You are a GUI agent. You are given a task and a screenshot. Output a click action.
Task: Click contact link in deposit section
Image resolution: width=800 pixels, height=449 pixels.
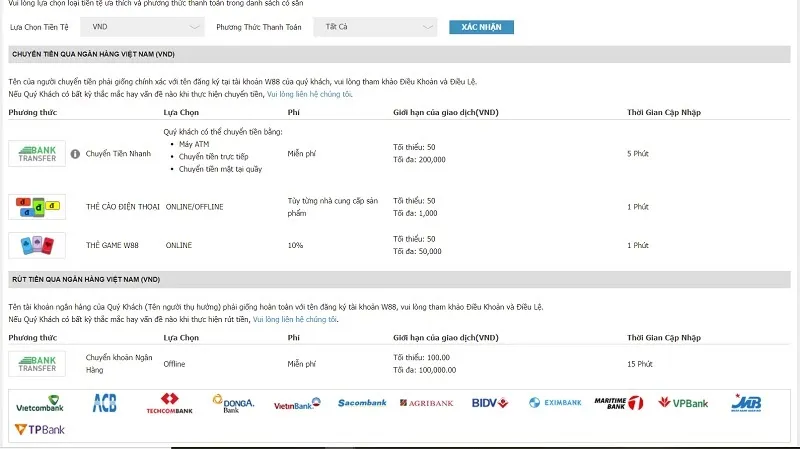point(309,94)
